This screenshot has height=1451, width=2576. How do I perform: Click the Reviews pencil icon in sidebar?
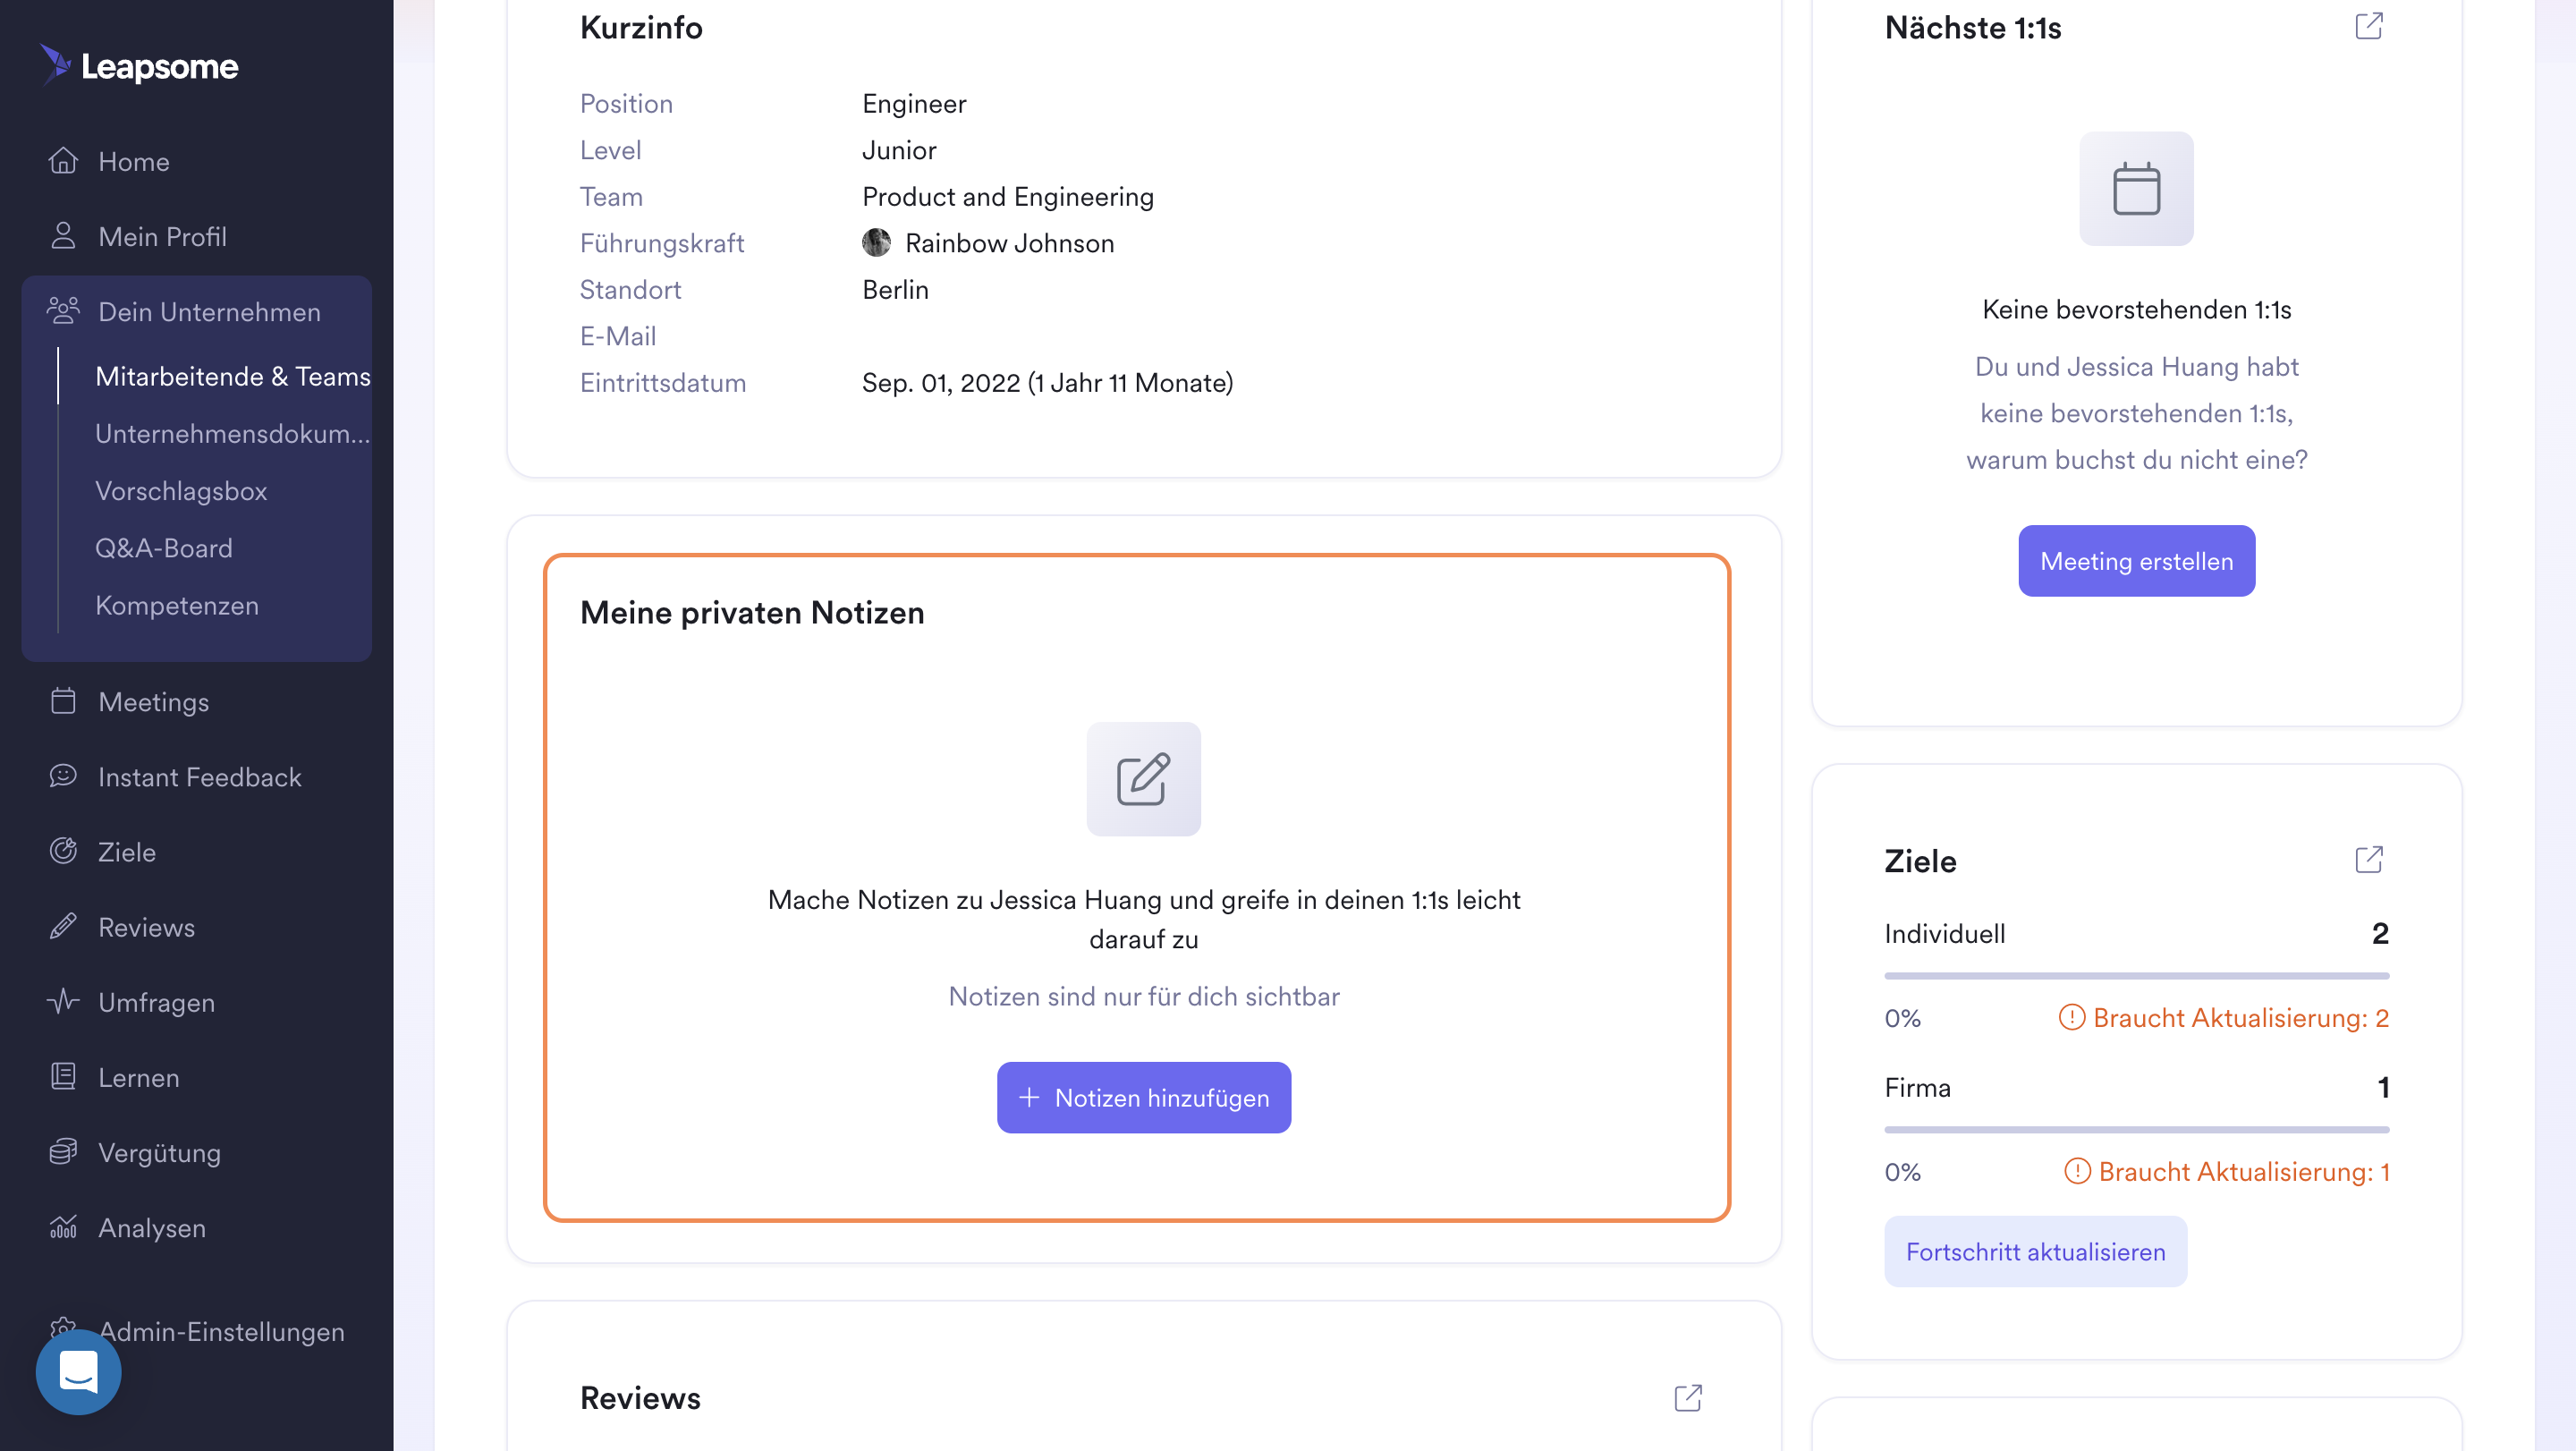[x=63, y=926]
